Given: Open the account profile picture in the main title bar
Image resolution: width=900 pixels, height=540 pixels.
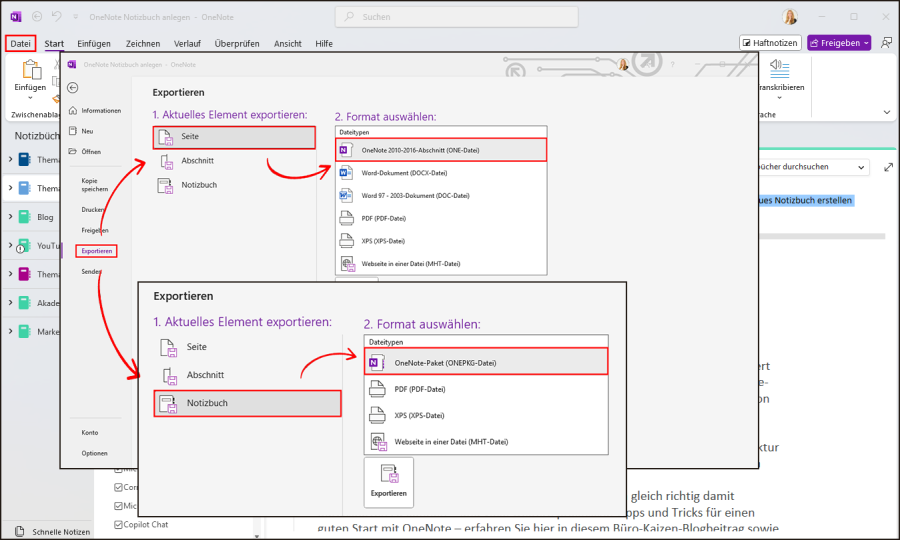Looking at the screenshot, I should coord(790,17).
